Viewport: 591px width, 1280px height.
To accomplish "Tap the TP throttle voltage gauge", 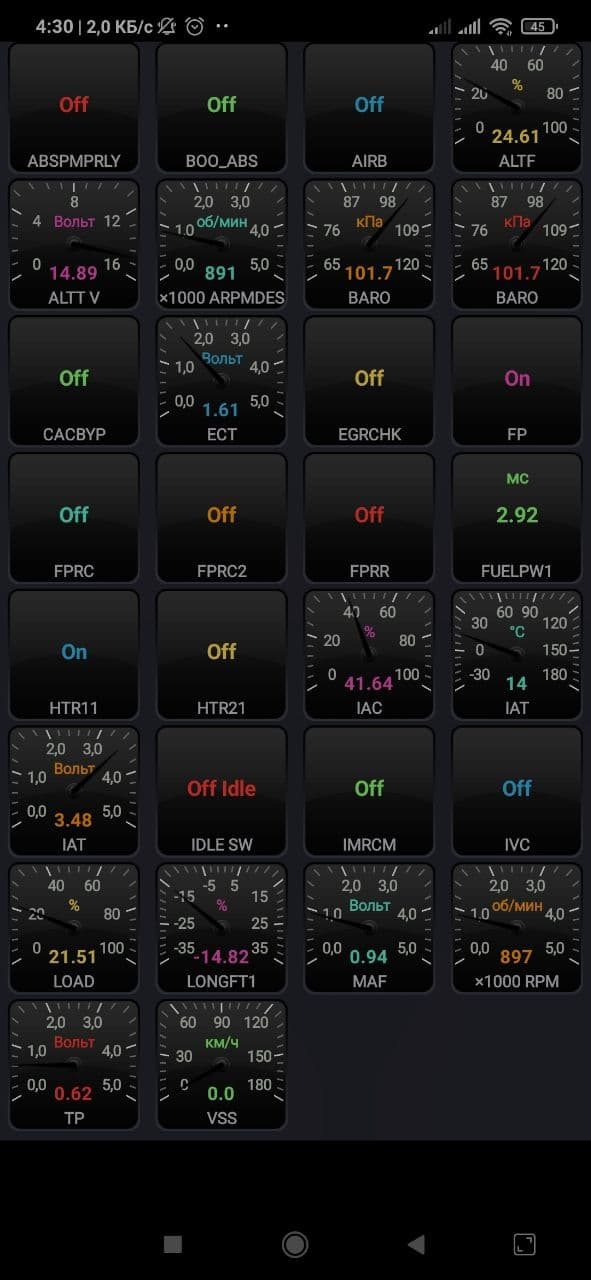I will point(74,1065).
